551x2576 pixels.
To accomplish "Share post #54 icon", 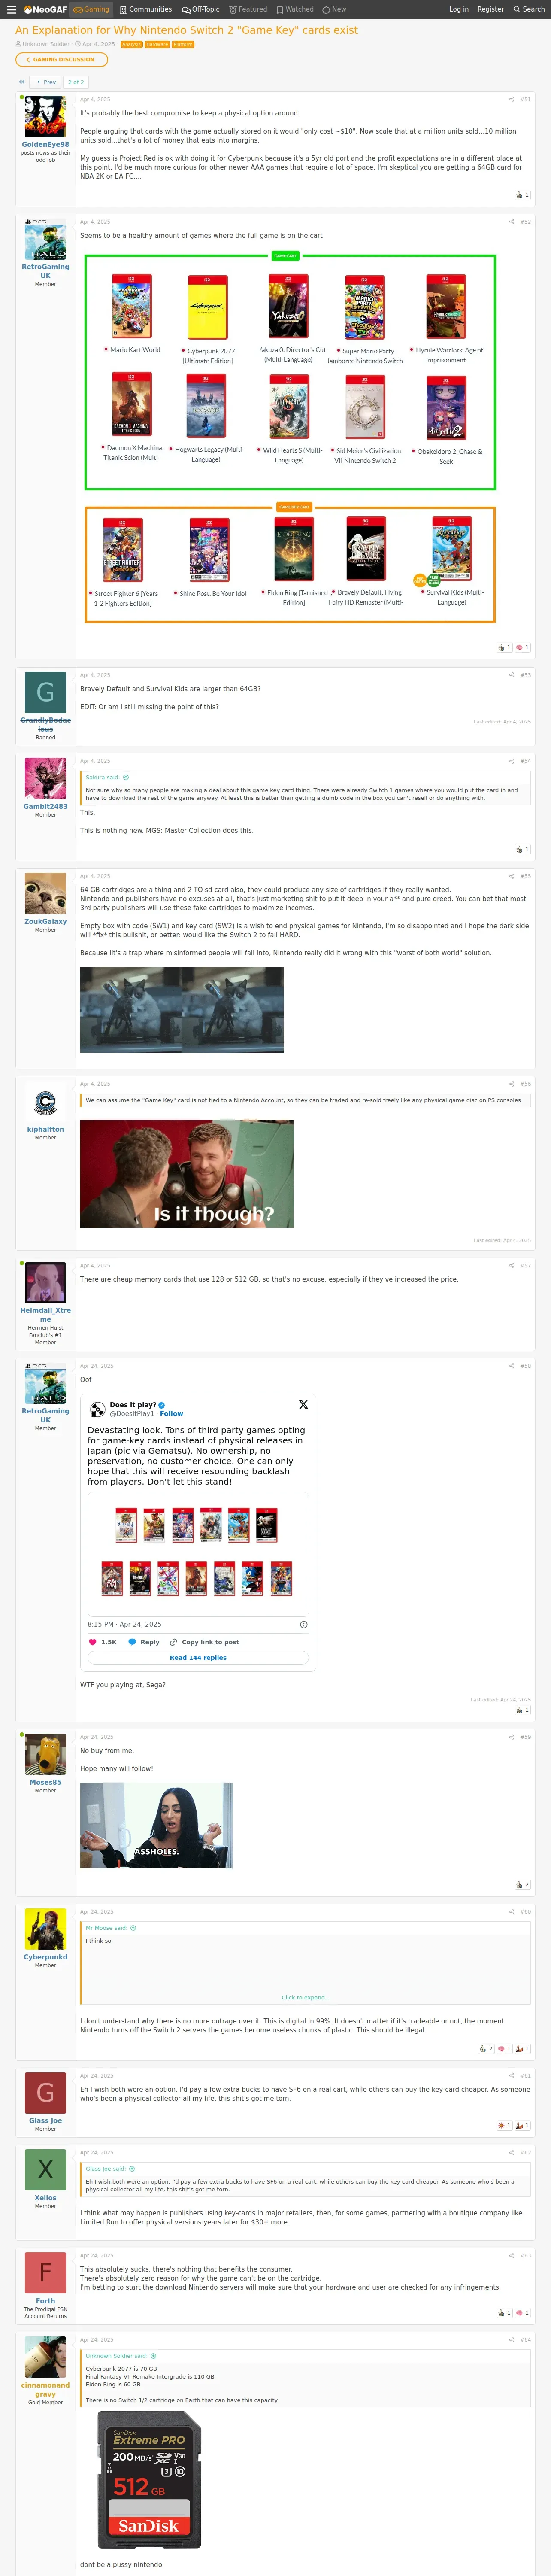I will (x=512, y=761).
